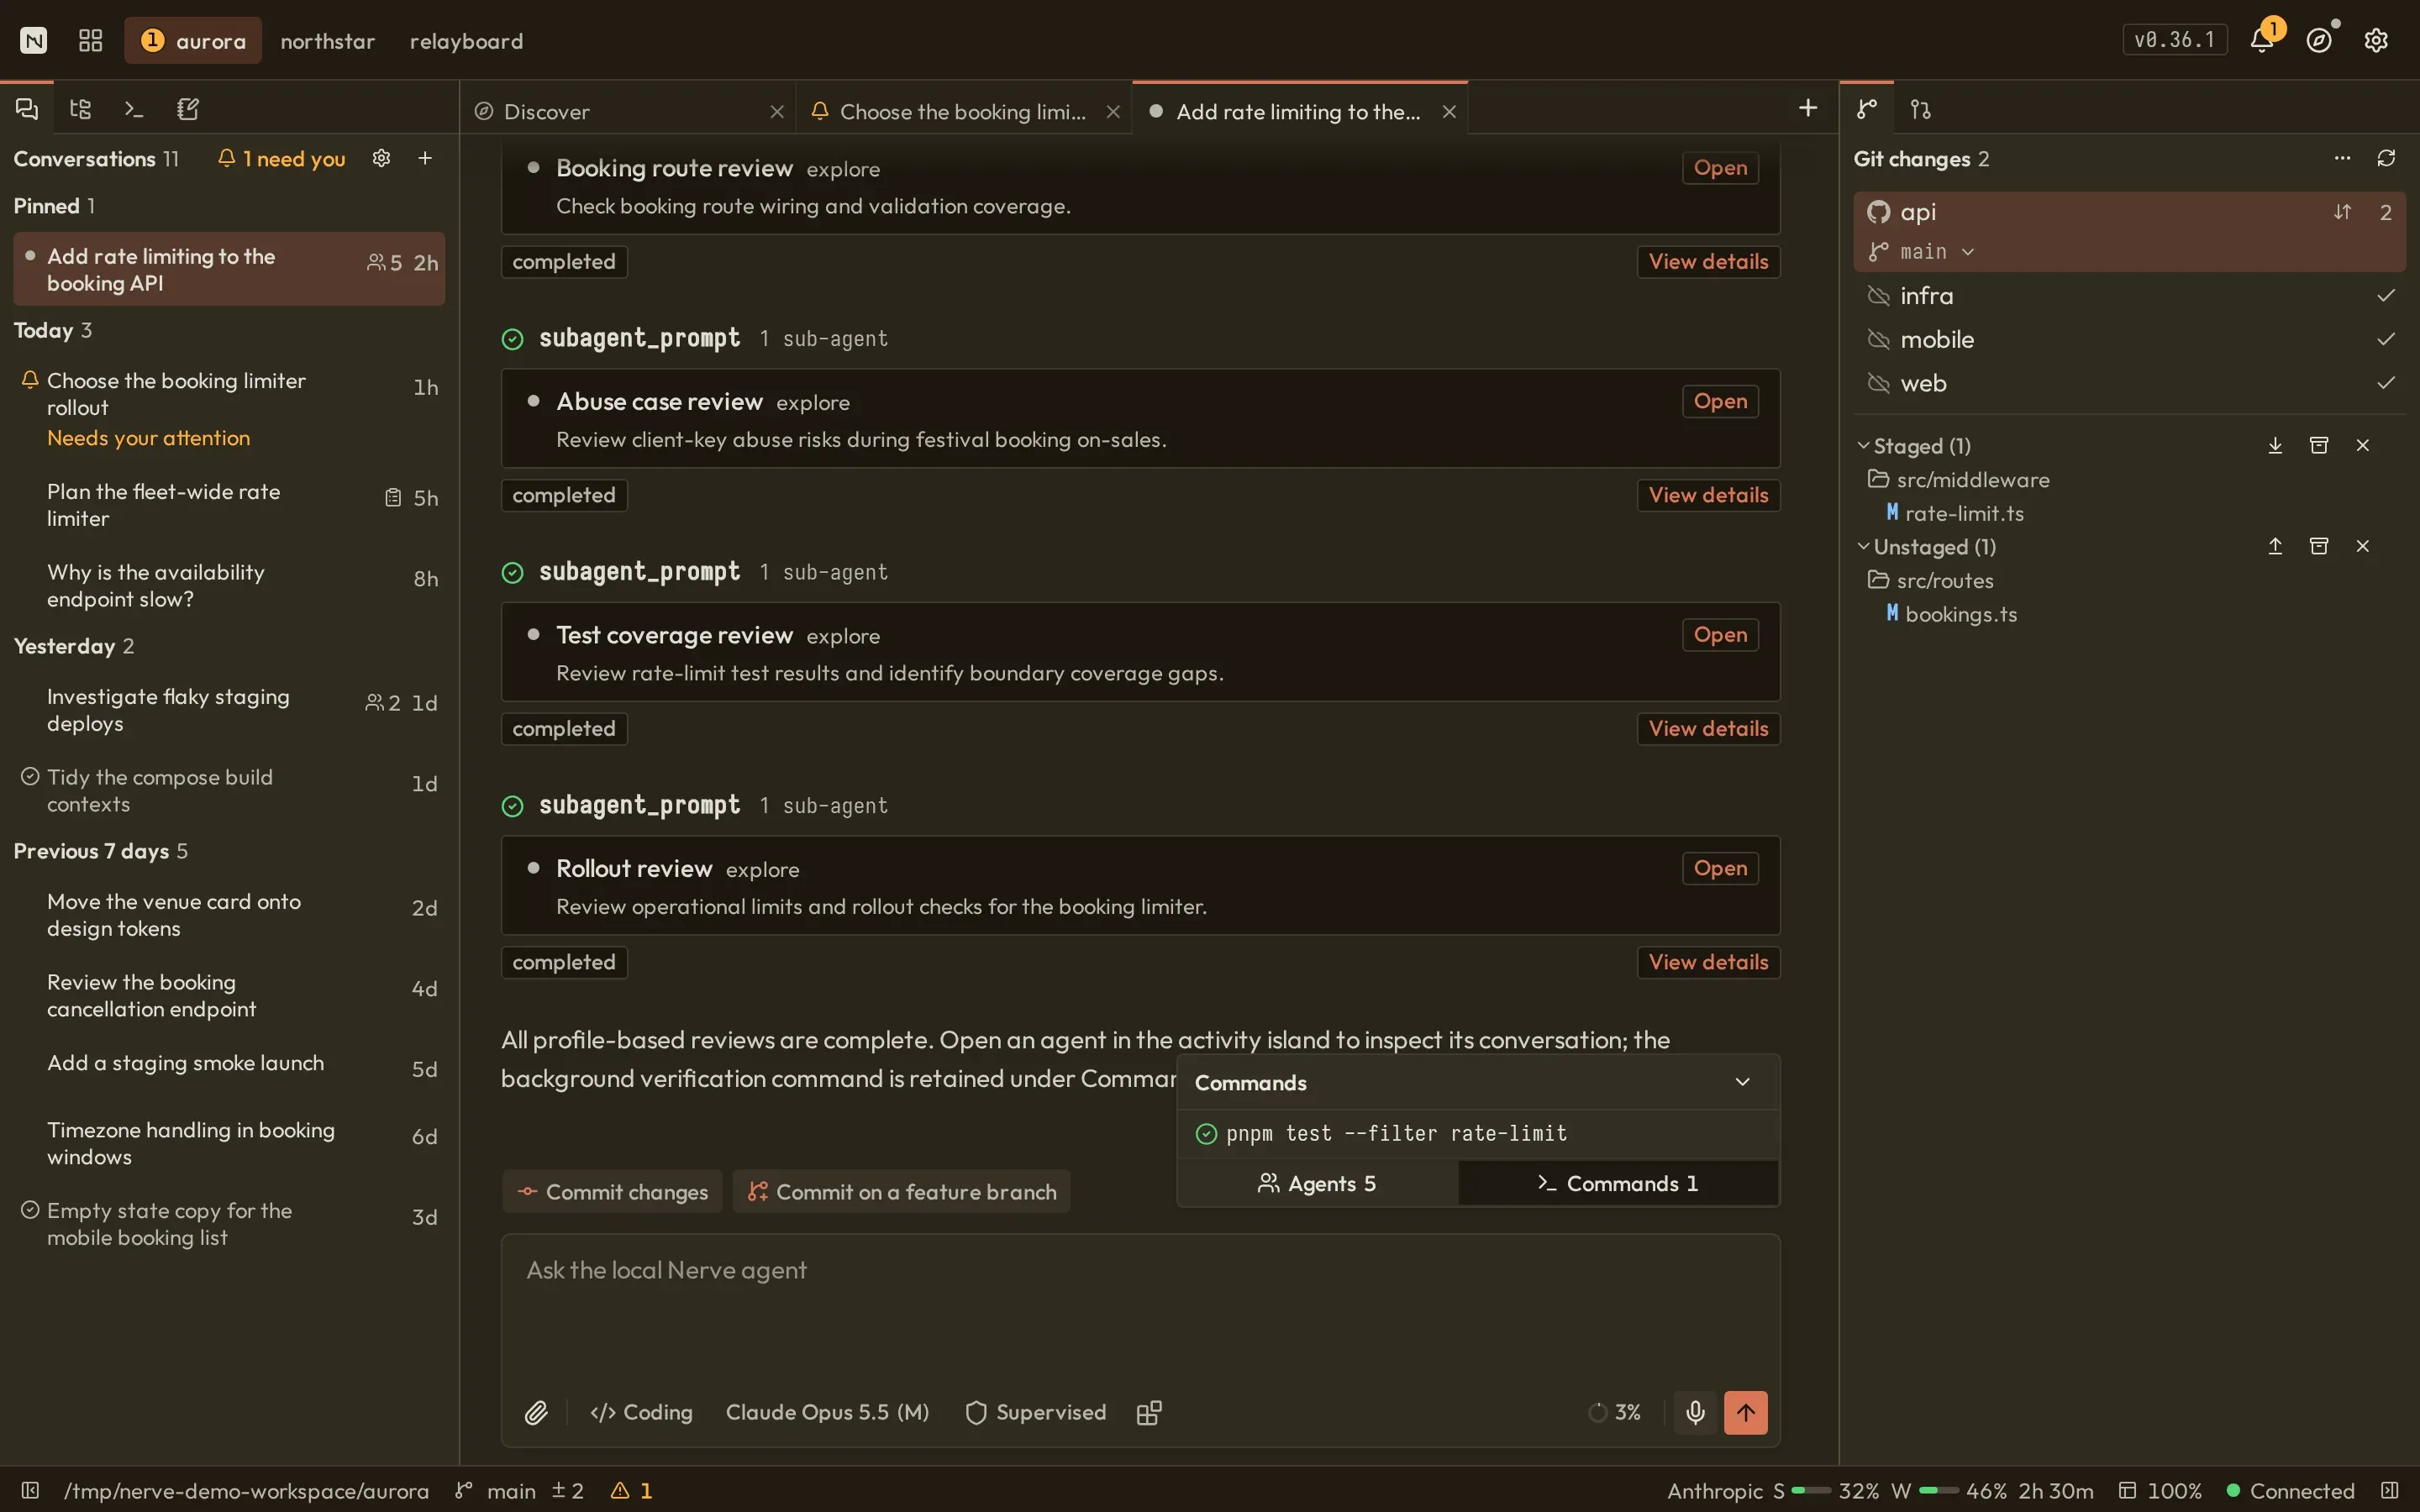Open the pull requests panel icon
This screenshot has height=1512, width=2420.
coord(1921,109)
